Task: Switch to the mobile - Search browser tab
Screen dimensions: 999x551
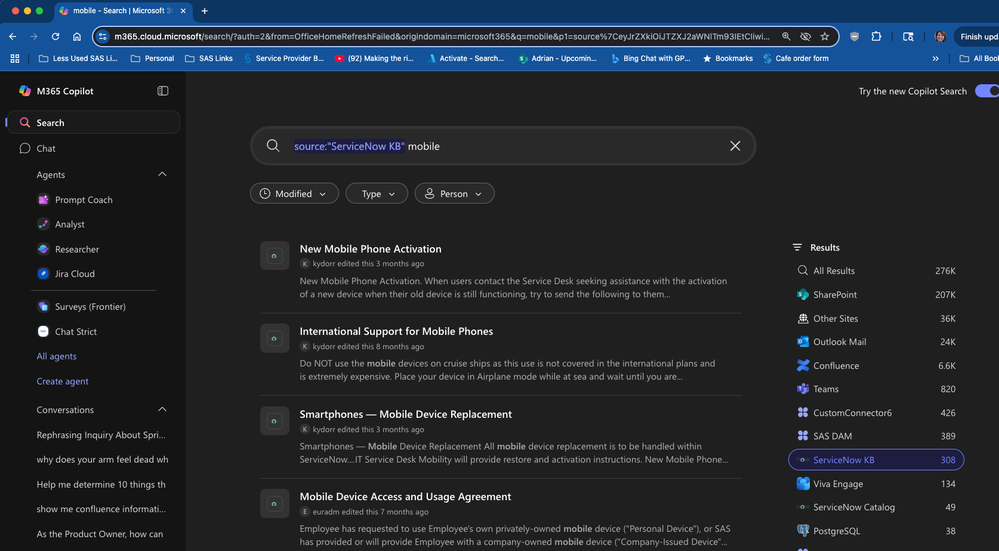Action: [x=121, y=11]
